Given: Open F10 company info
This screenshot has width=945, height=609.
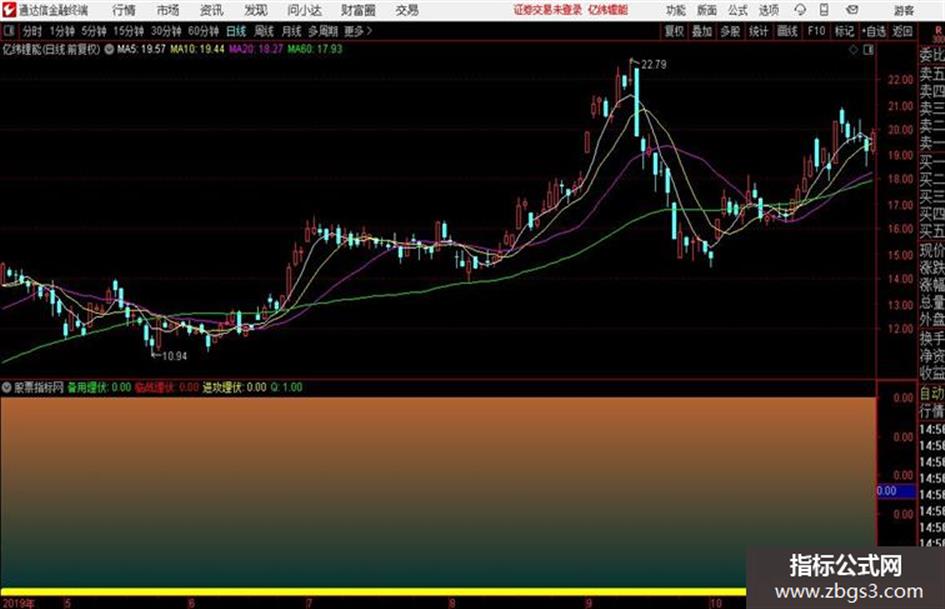Looking at the screenshot, I should 816,31.
